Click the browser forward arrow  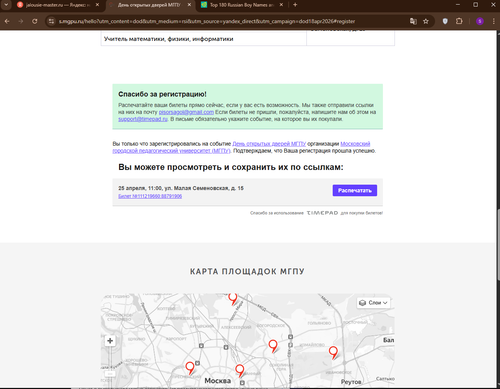pyautogui.click(x=21, y=21)
